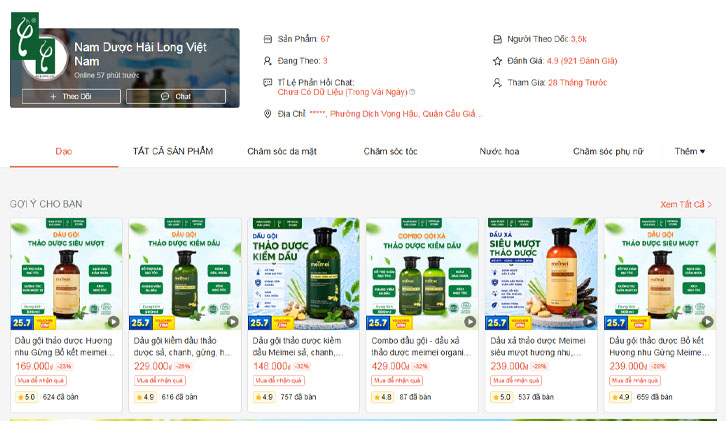This screenshot has height=429, width=726.
Task: Click the 5.0 rating badge with 537 đã bán
Action: pyautogui.click(x=501, y=397)
